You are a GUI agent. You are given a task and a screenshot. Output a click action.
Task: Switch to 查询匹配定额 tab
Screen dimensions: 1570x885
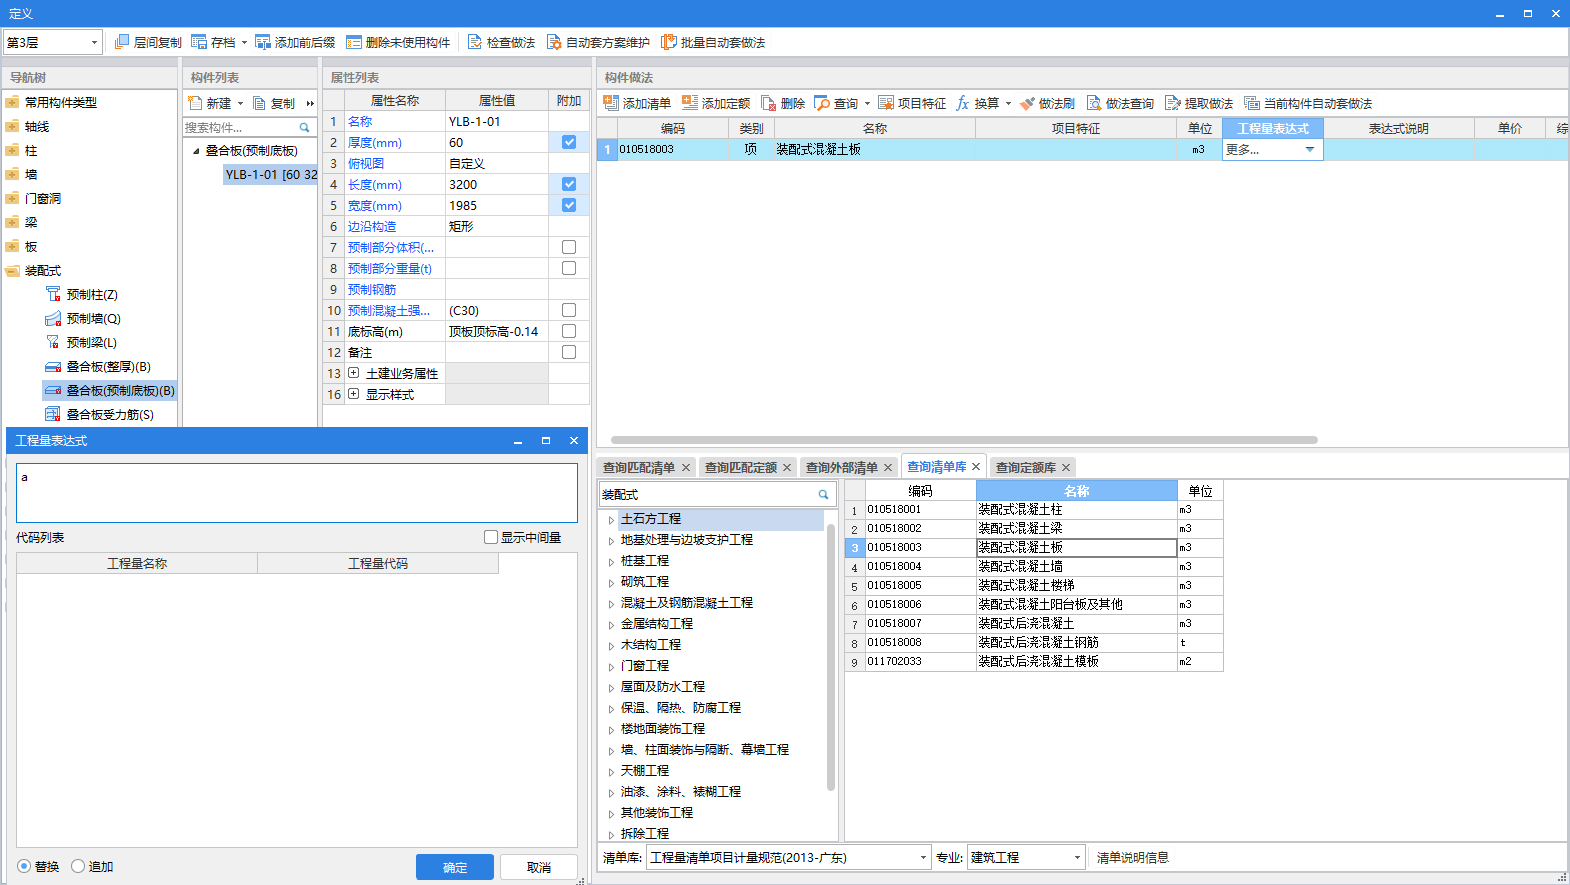coord(740,467)
